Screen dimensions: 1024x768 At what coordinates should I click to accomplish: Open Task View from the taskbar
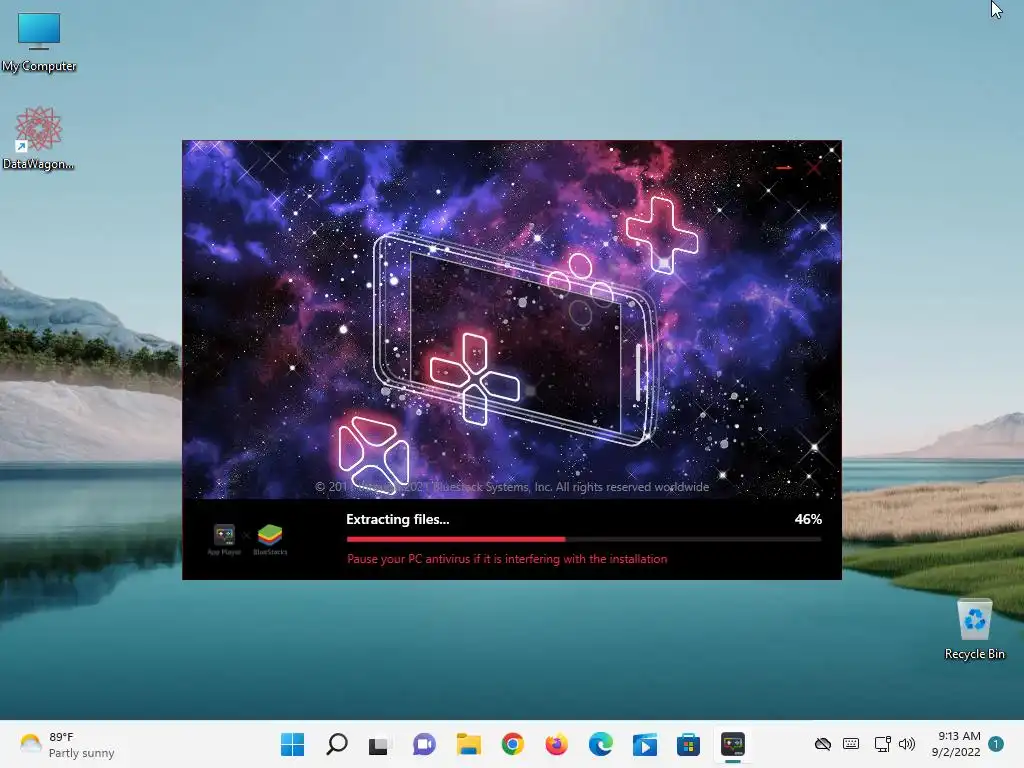(379, 744)
